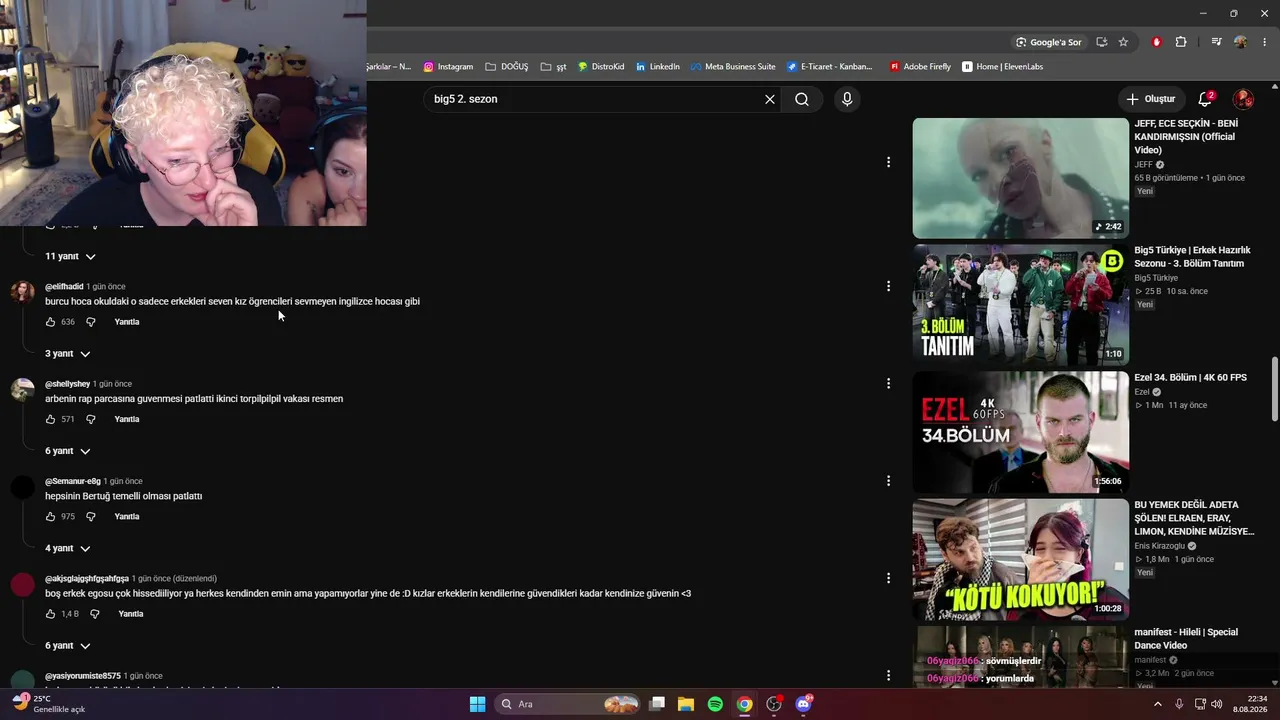Viewport: 1280px width, 720px height.
Task: Open YouTube notifications bell
Action: [1206, 99]
